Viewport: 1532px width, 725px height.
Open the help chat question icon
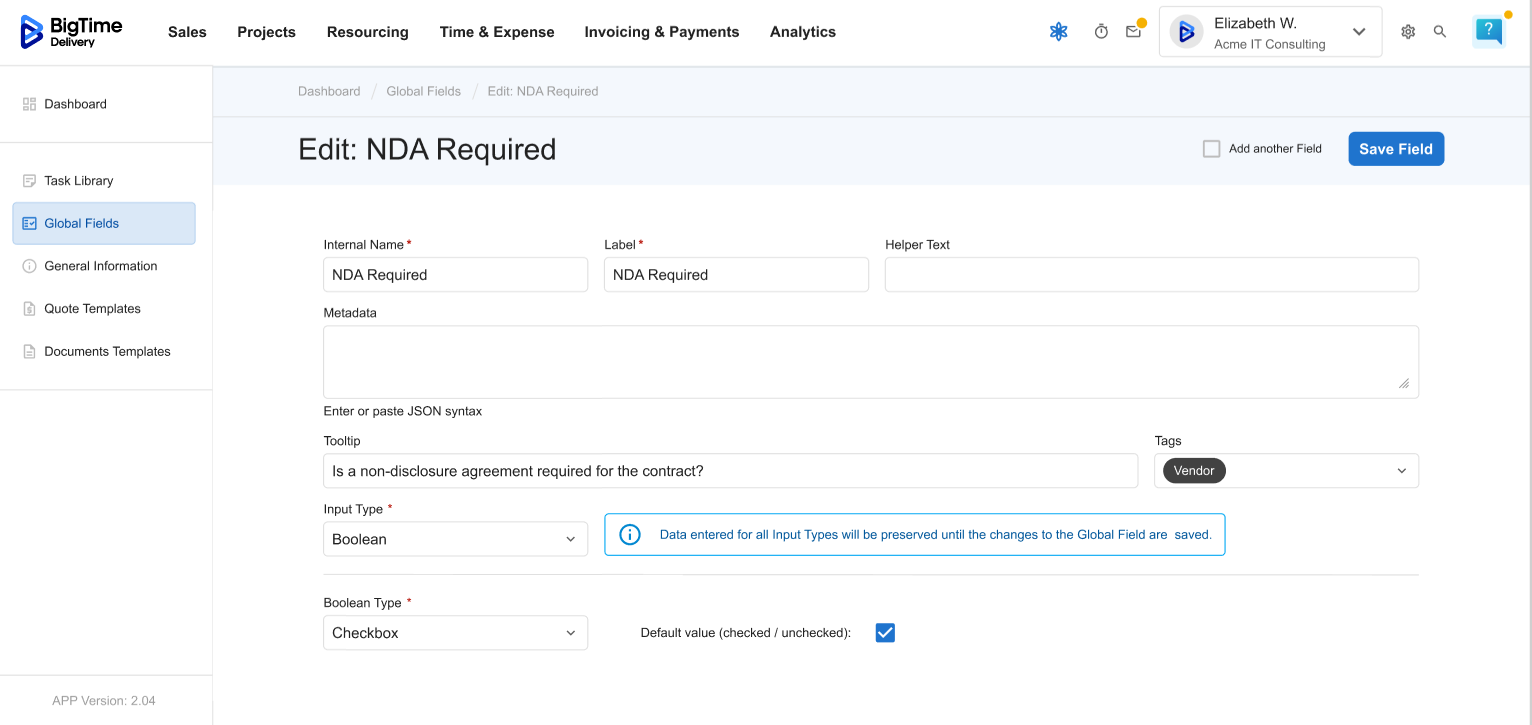(x=1488, y=31)
